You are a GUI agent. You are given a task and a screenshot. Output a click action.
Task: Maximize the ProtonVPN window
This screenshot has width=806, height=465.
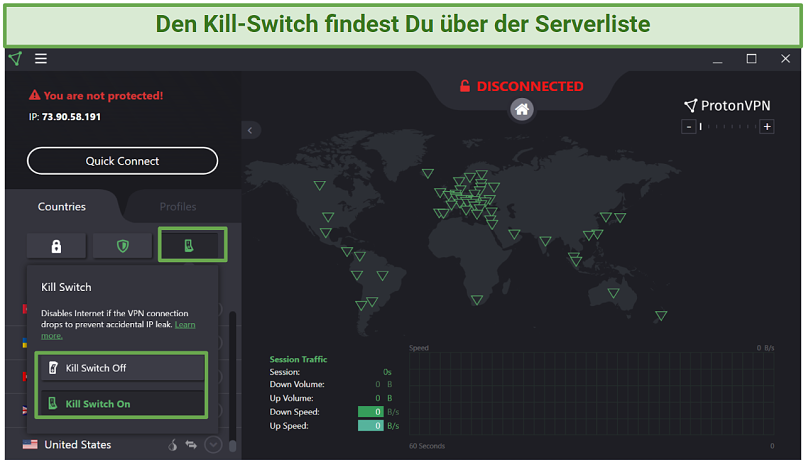click(x=752, y=59)
